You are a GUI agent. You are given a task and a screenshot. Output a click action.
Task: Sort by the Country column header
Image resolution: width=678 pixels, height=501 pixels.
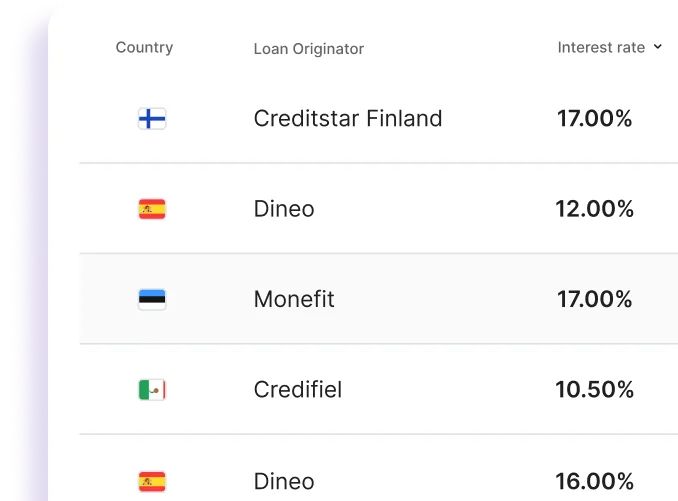point(144,47)
